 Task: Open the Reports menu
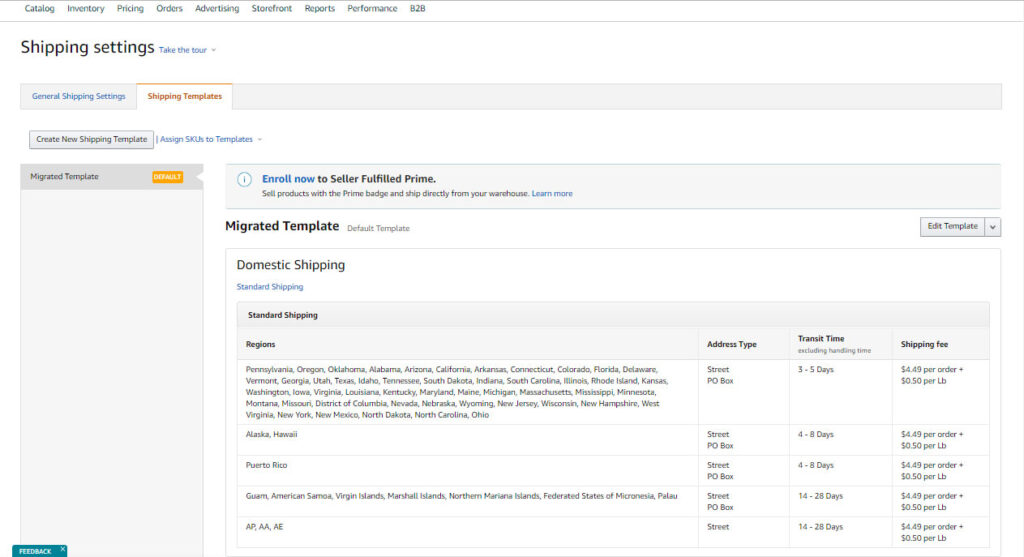click(x=319, y=8)
